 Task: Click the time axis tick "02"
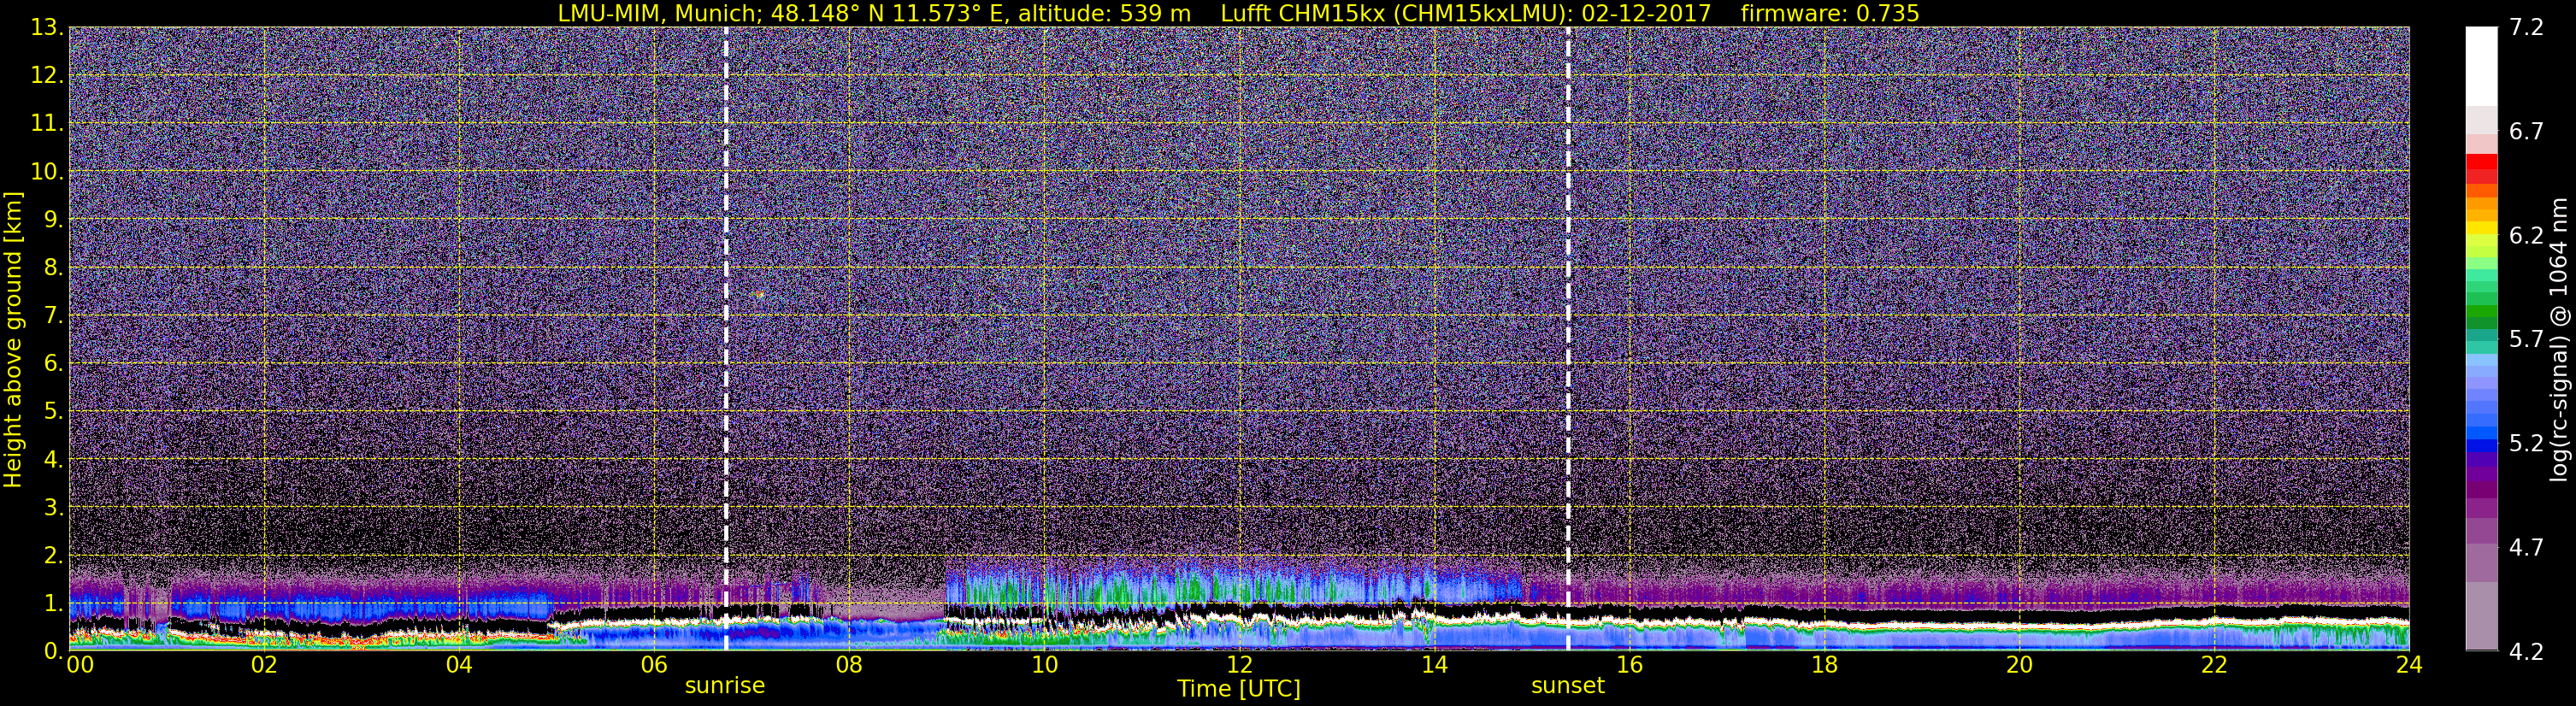point(263,665)
